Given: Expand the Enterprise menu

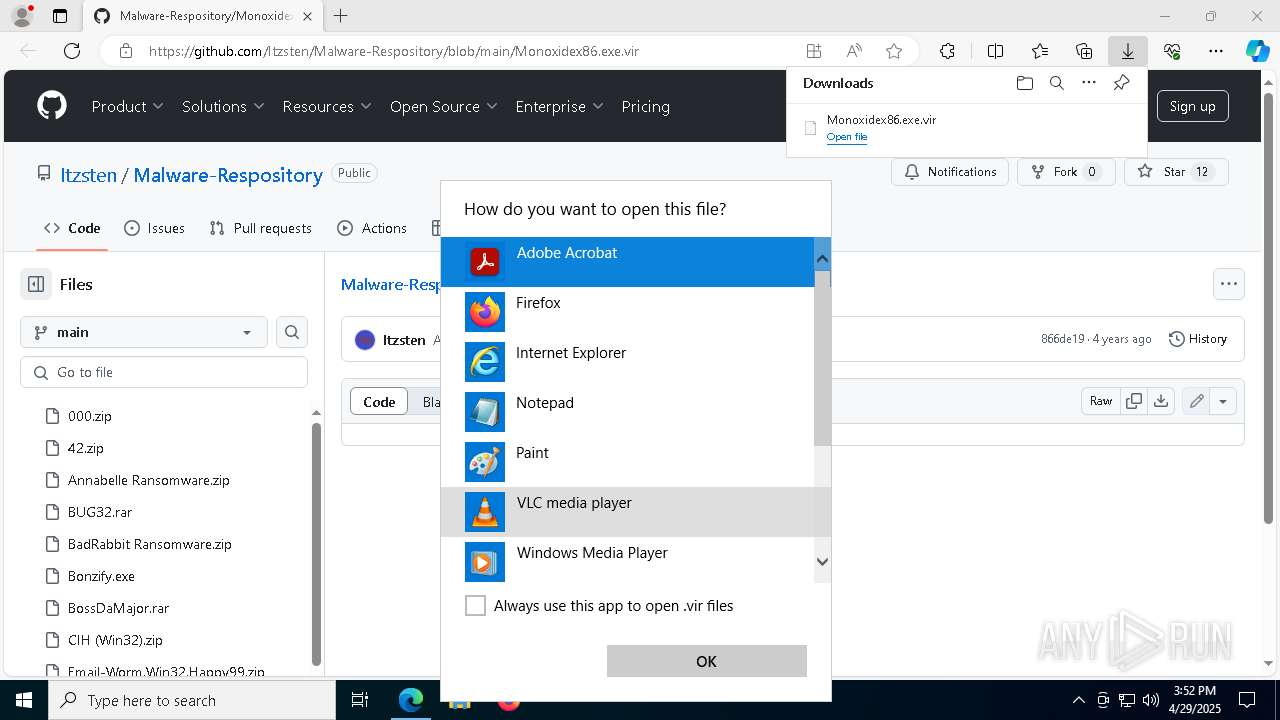Looking at the screenshot, I should [x=559, y=106].
